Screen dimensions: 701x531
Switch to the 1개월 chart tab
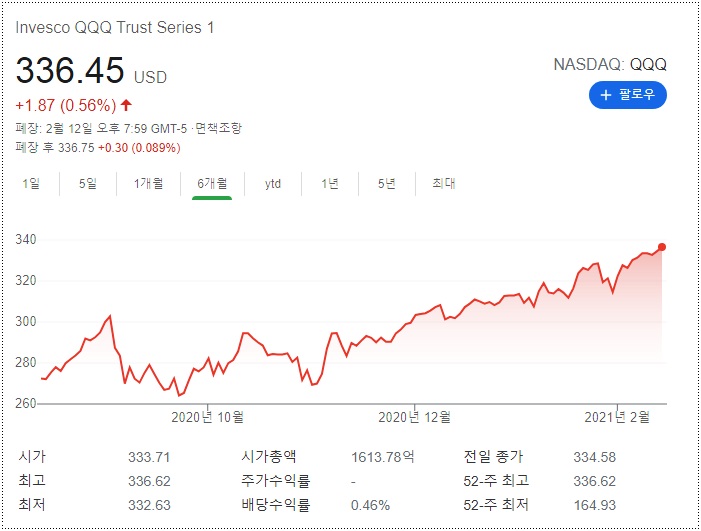148,183
